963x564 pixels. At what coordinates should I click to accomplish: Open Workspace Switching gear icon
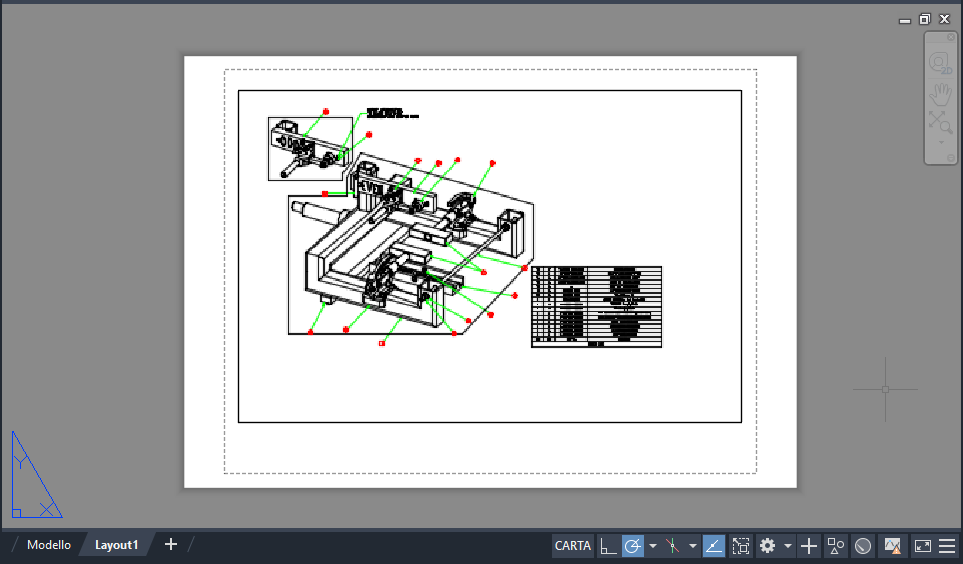click(x=767, y=546)
